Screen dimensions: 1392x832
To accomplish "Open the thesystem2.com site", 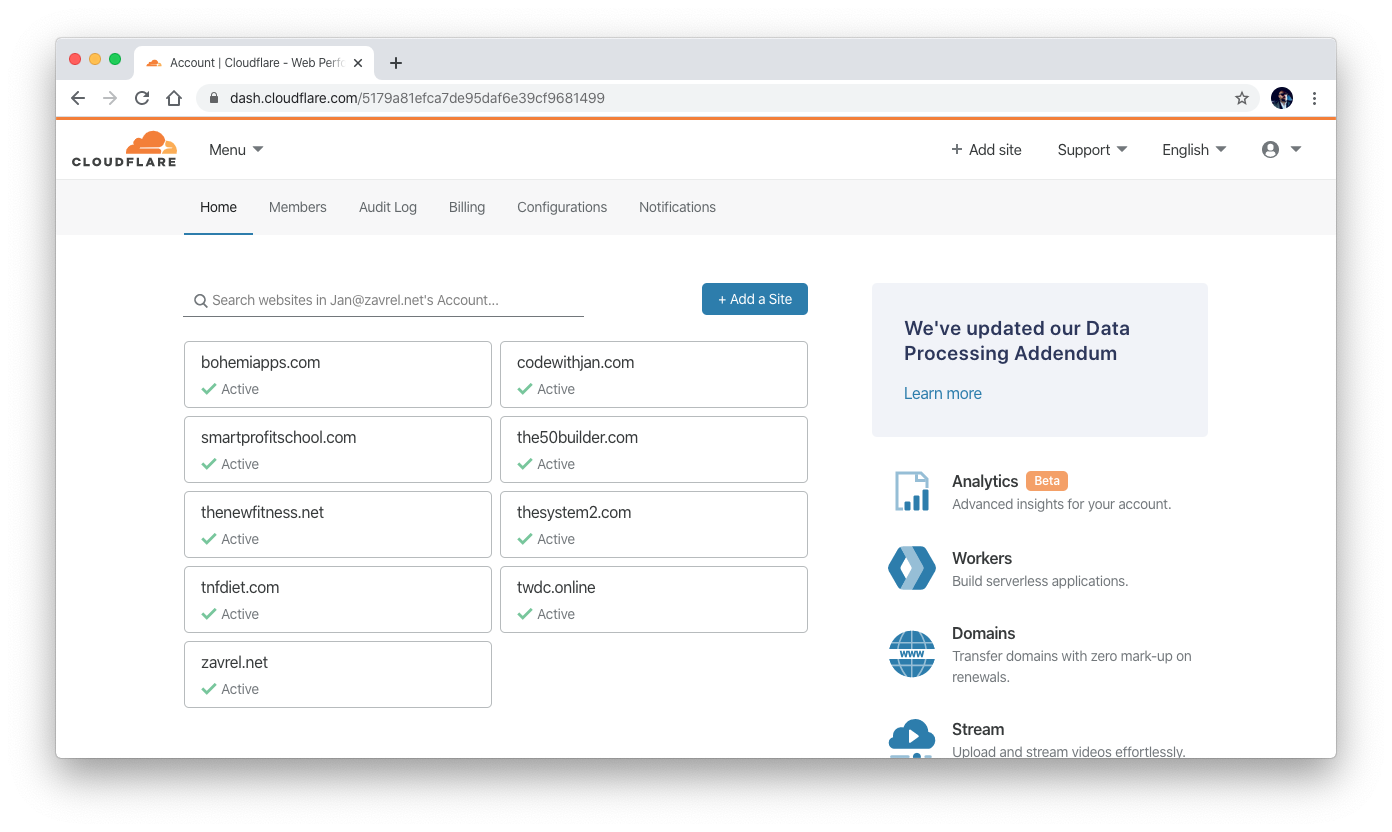I will (x=654, y=524).
